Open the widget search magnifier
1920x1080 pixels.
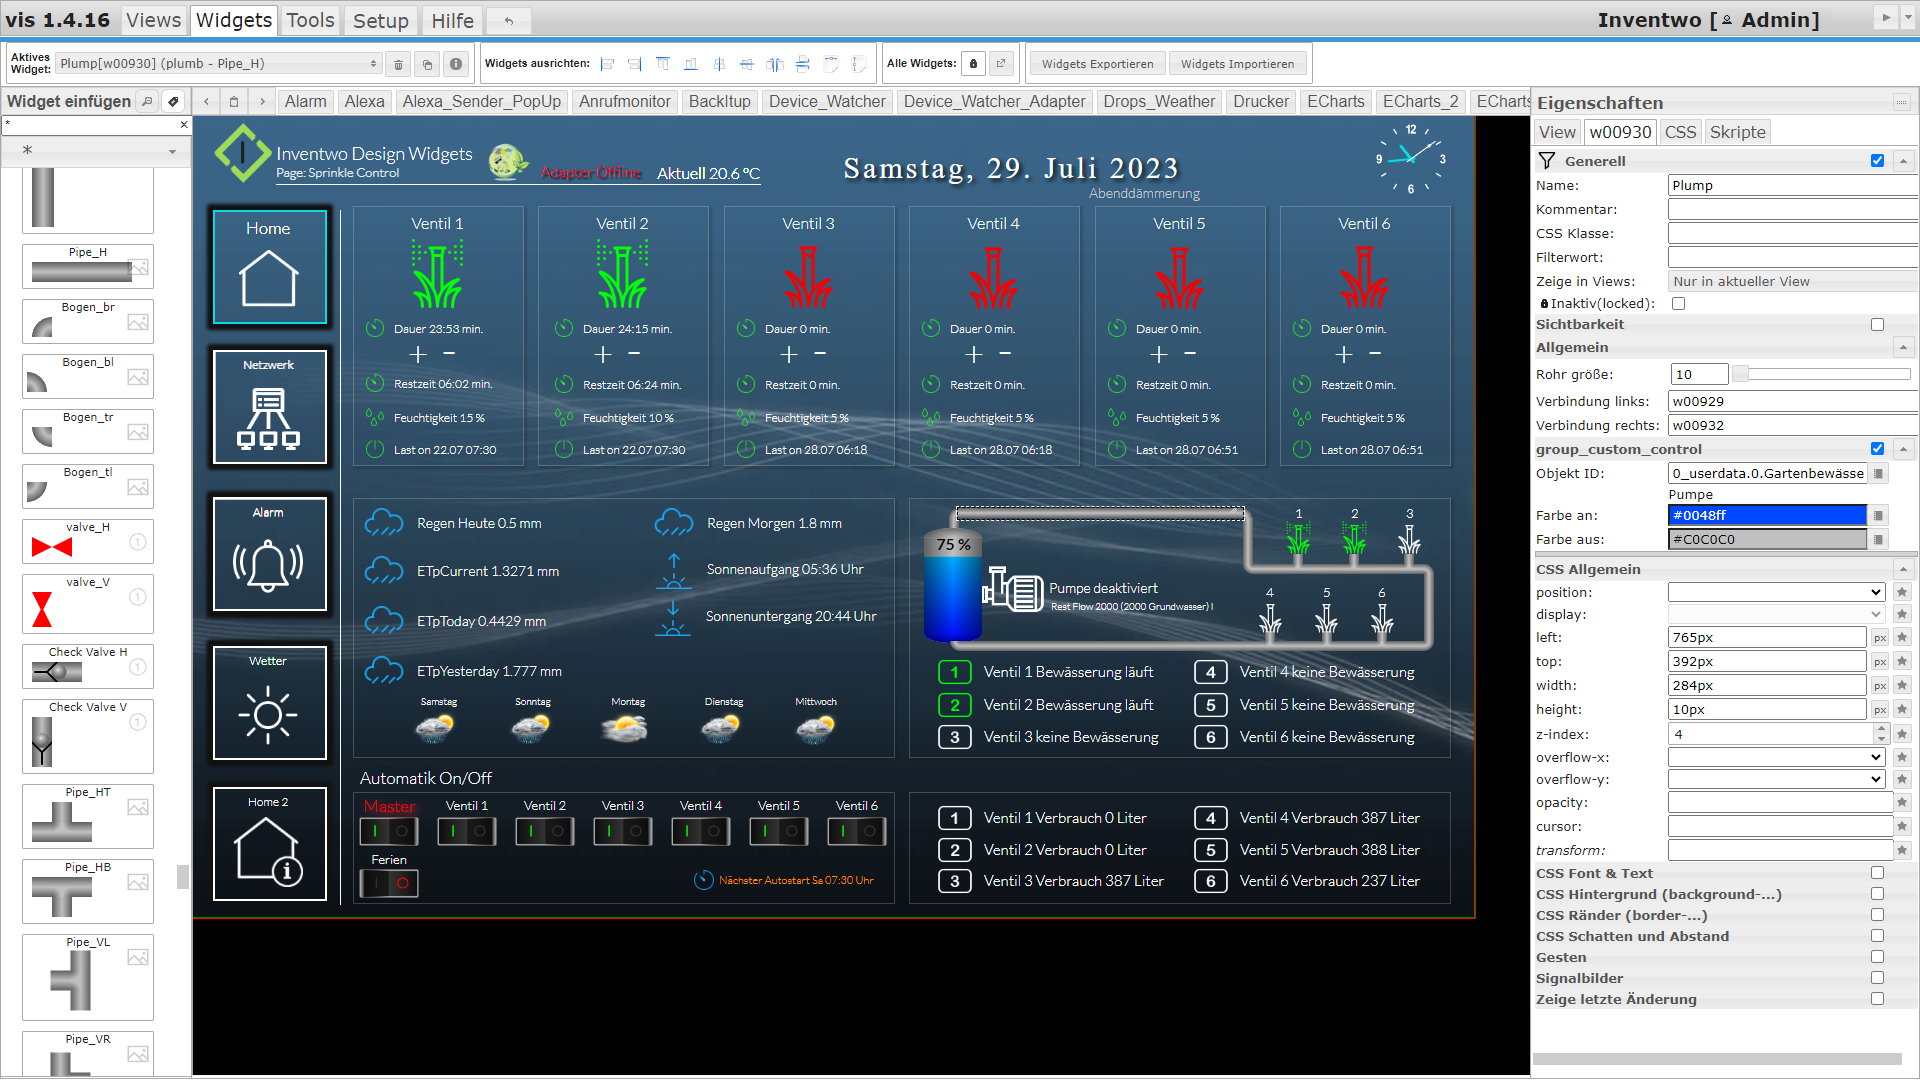(x=148, y=101)
